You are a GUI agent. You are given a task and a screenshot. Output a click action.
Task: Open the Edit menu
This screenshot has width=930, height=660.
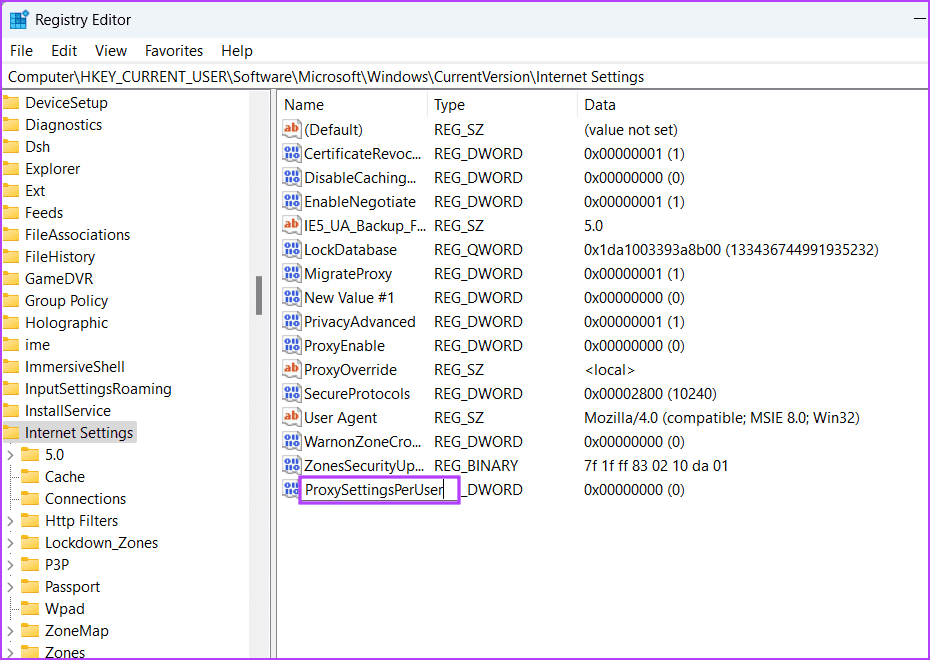click(x=64, y=51)
